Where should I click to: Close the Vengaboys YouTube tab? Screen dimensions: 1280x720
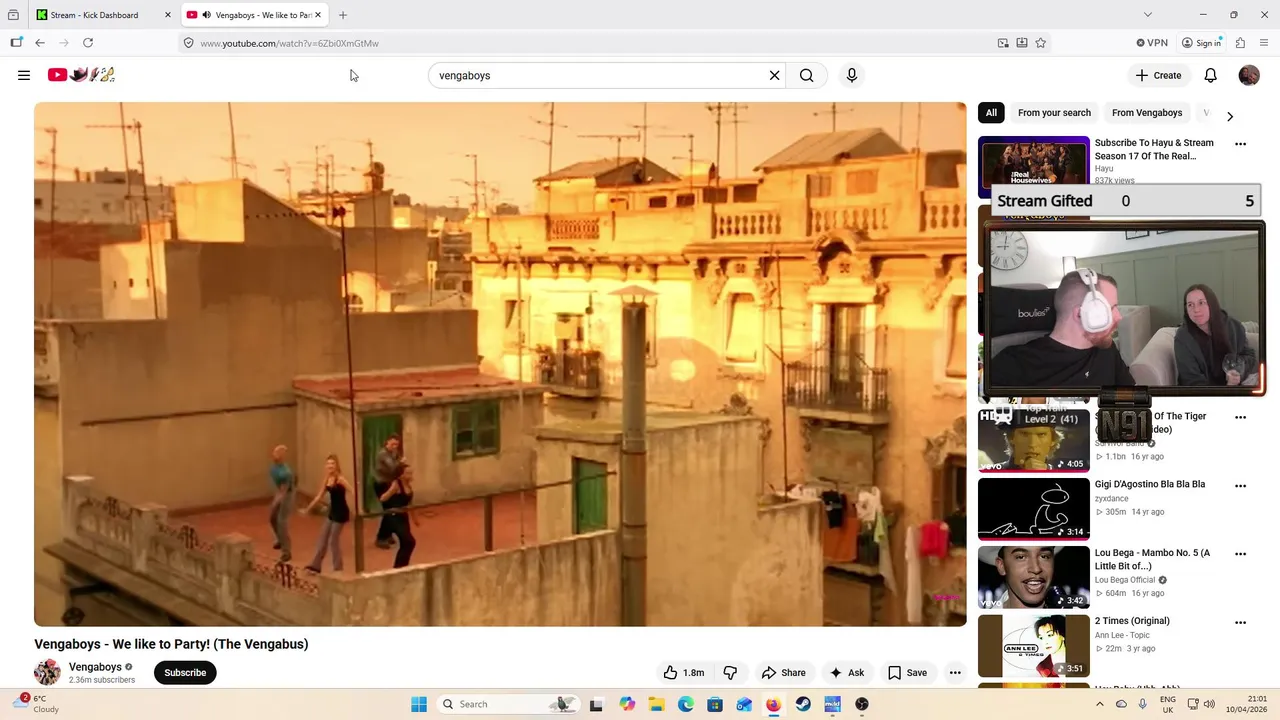pos(318,15)
